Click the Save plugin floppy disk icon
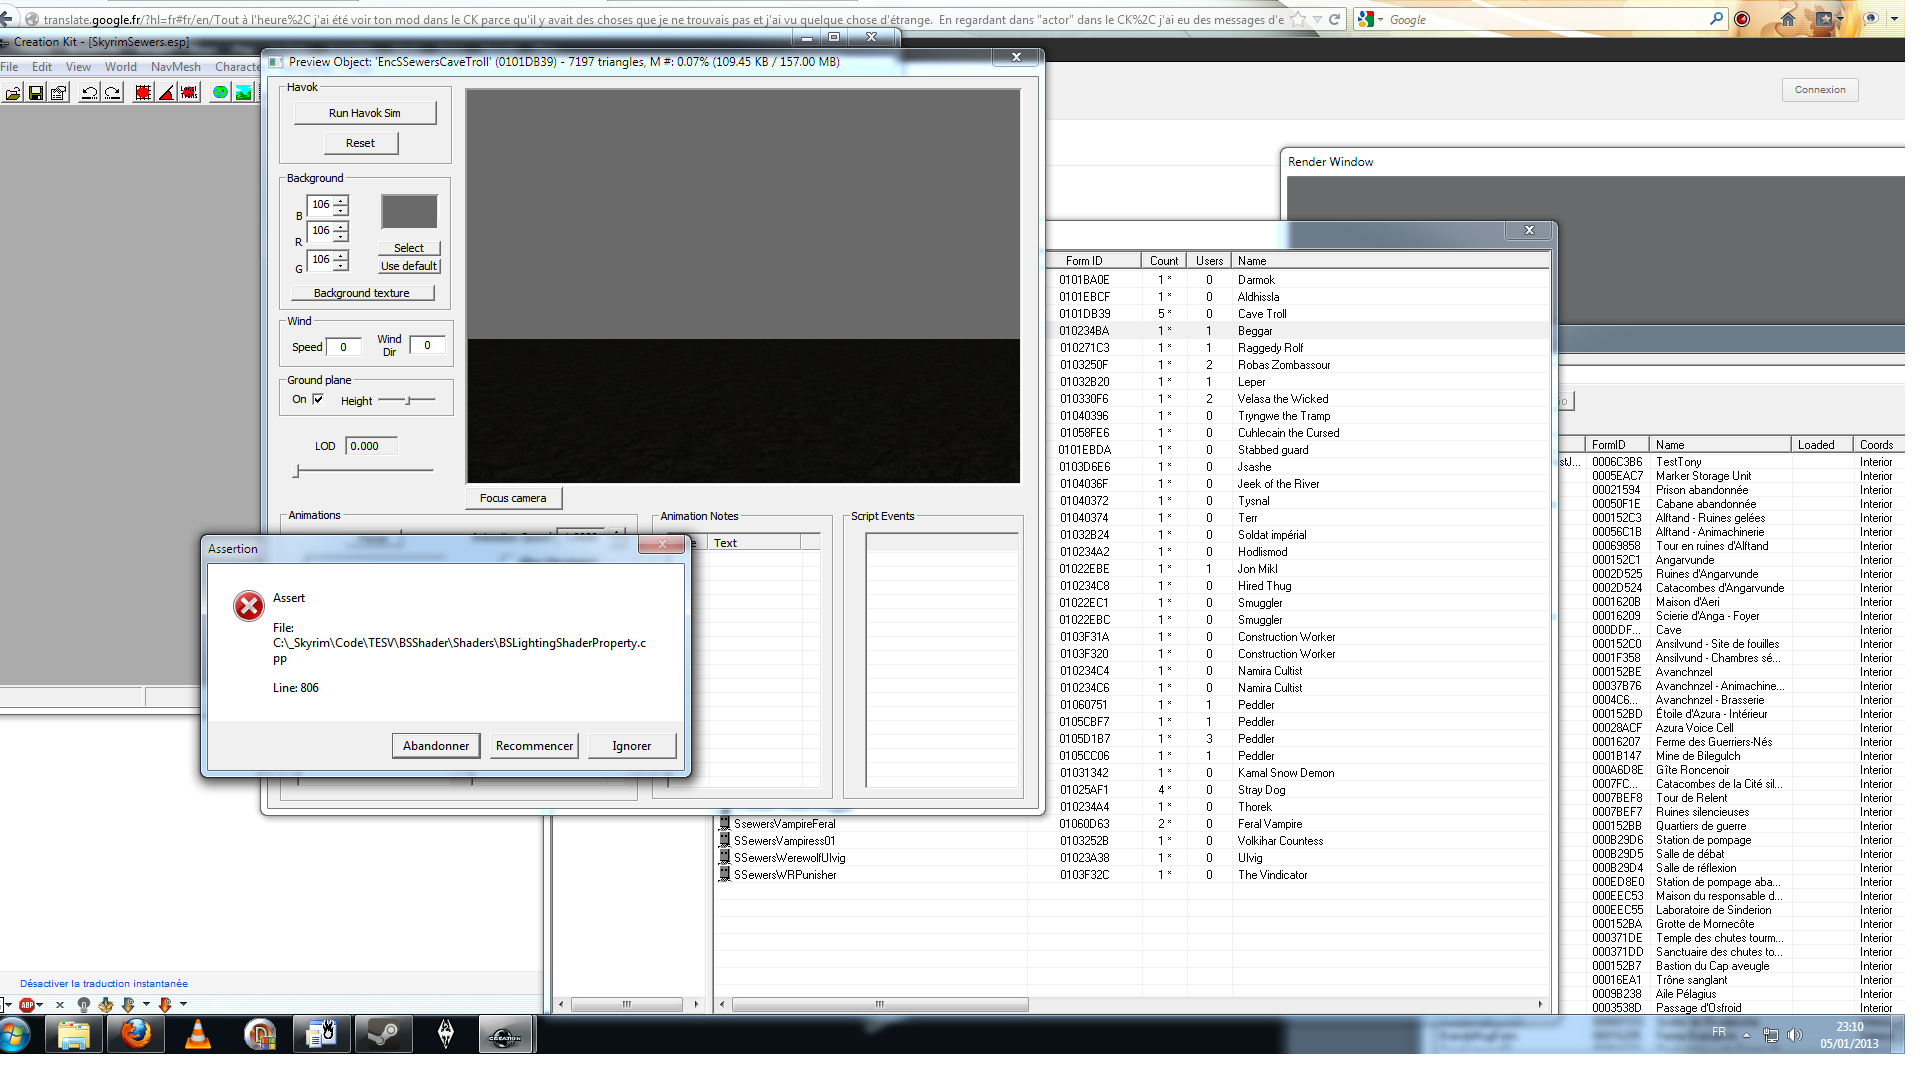The width and height of the screenshot is (1920, 1080). [36, 93]
